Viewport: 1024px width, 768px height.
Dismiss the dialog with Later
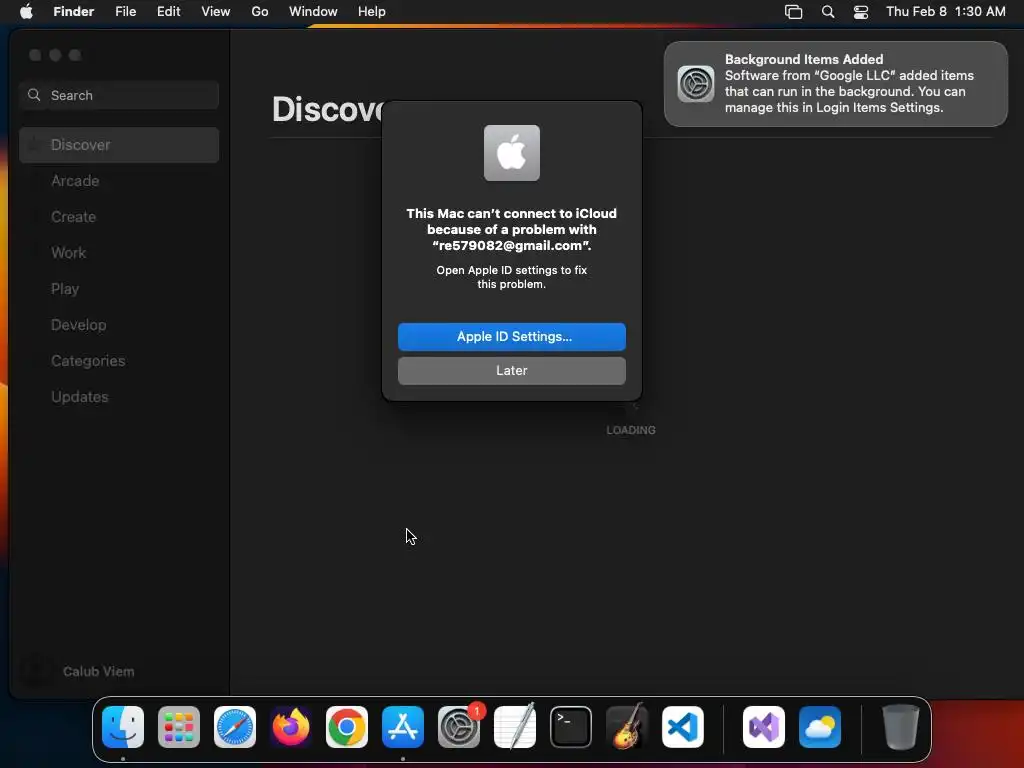click(x=512, y=370)
